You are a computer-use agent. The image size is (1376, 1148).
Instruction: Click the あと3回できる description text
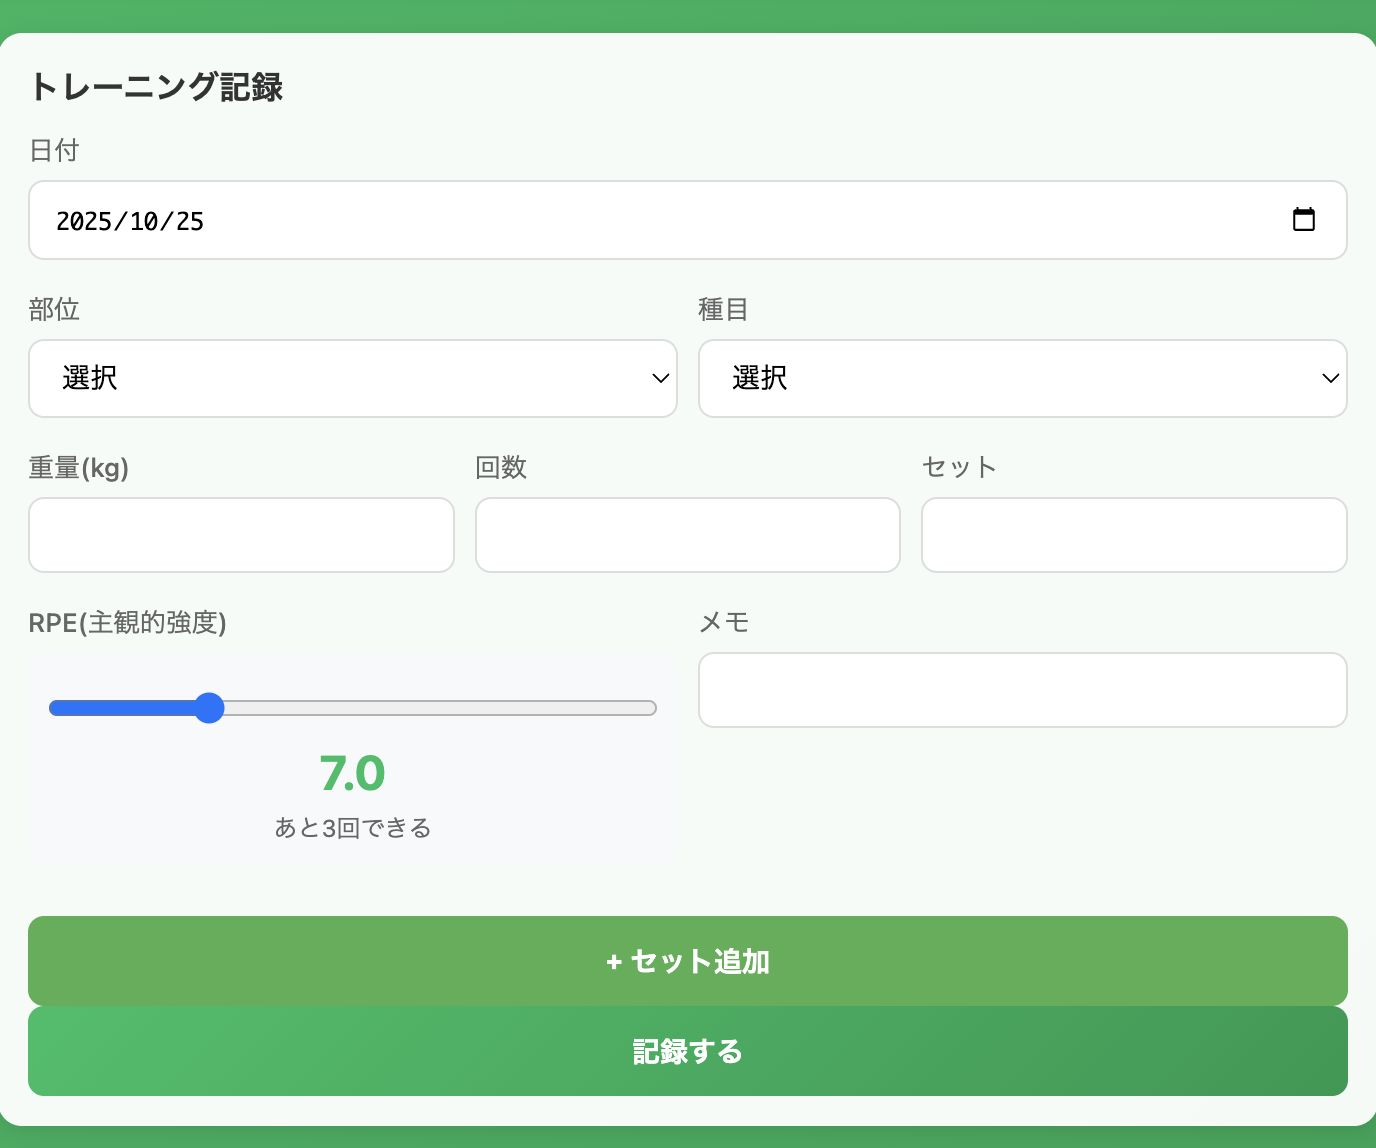point(352,828)
